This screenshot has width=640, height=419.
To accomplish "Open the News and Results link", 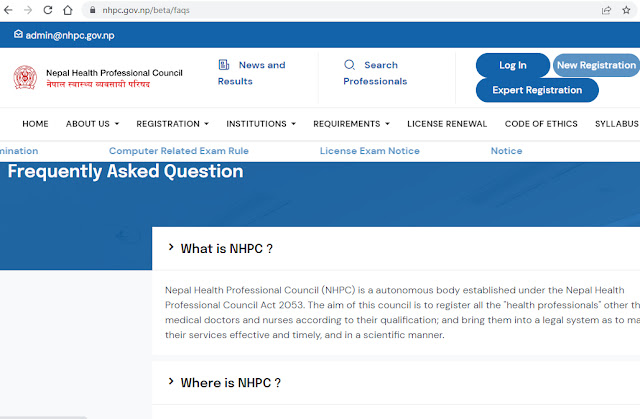I will click(251, 73).
